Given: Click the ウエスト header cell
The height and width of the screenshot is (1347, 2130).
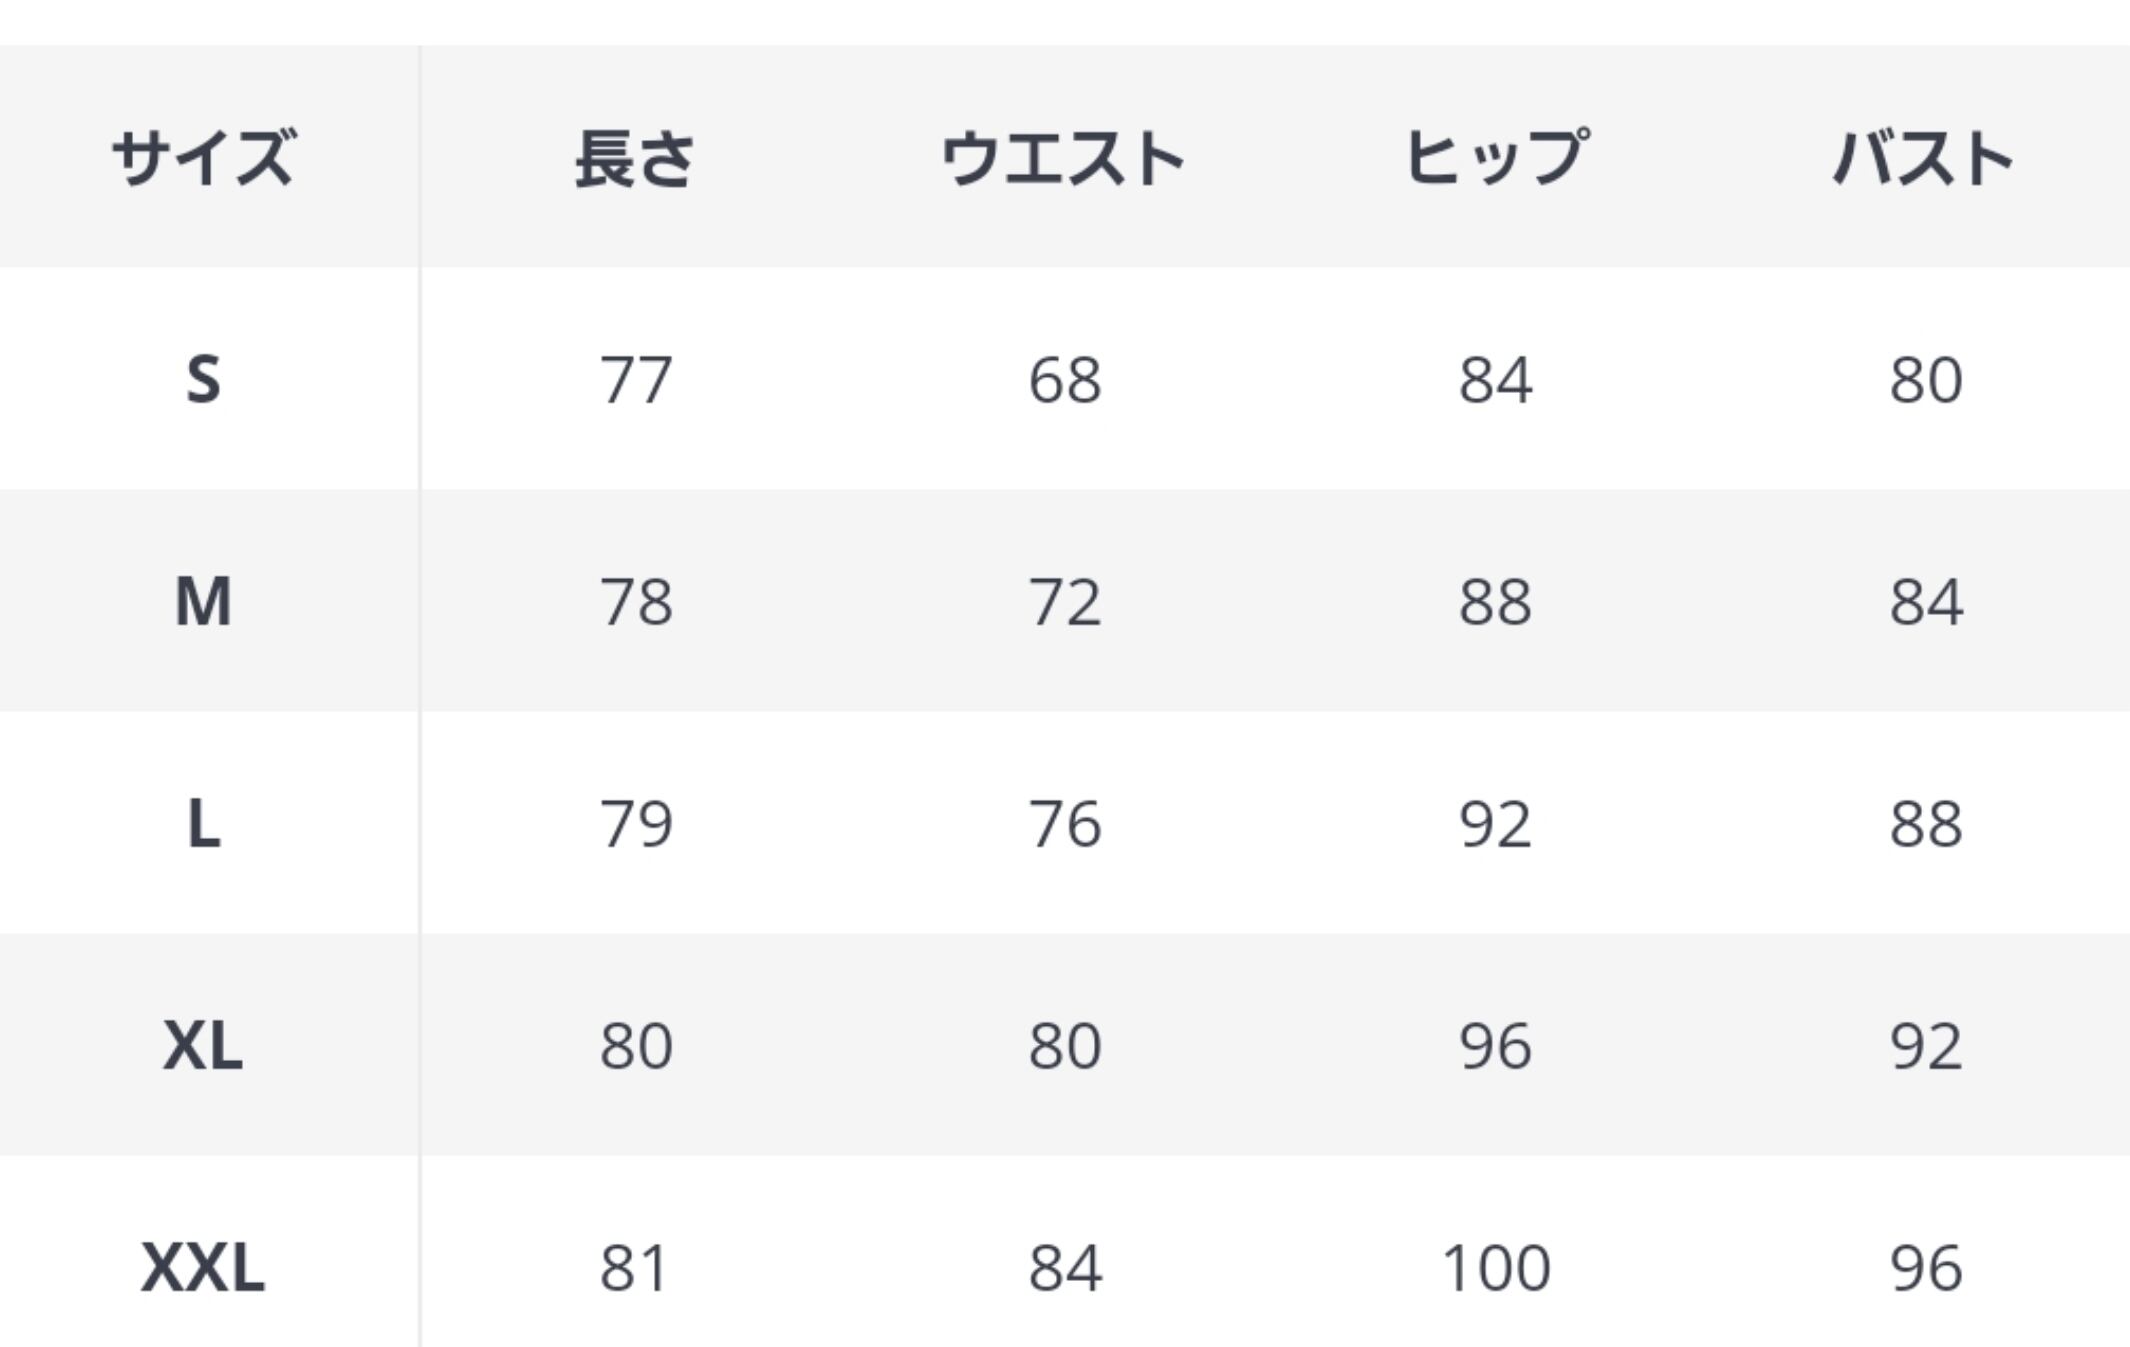Looking at the screenshot, I should (1064, 158).
